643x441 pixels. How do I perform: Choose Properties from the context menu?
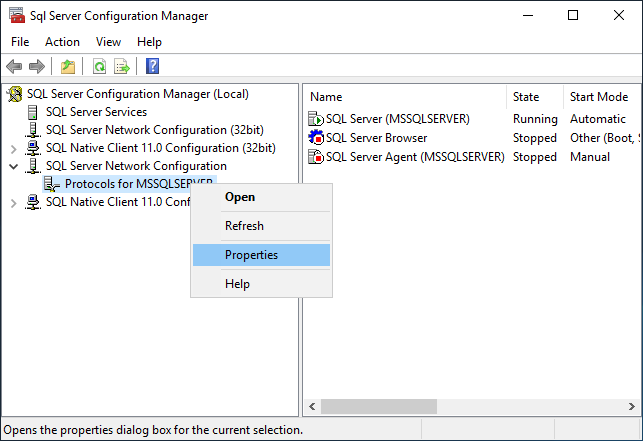(x=251, y=255)
